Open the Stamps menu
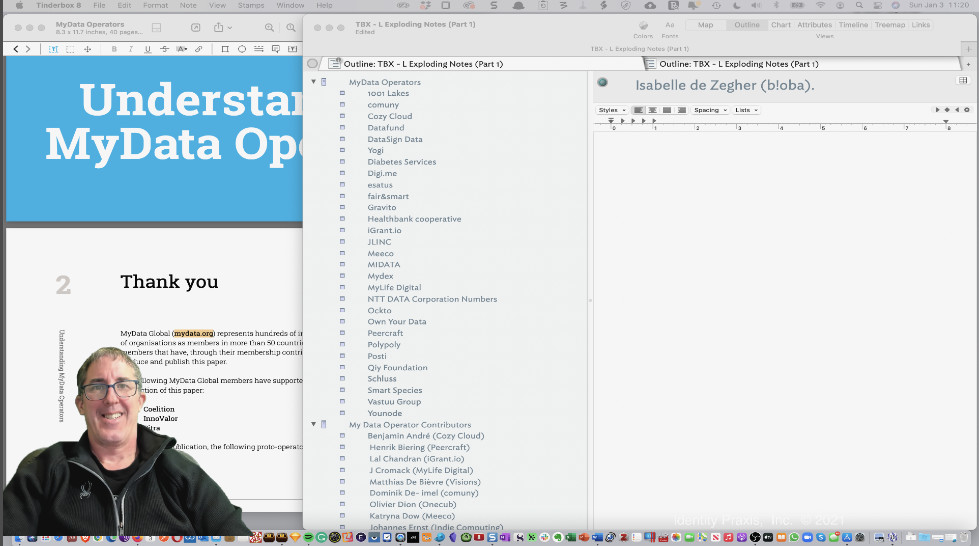Image resolution: width=979 pixels, height=546 pixels. tap(250, 5)
